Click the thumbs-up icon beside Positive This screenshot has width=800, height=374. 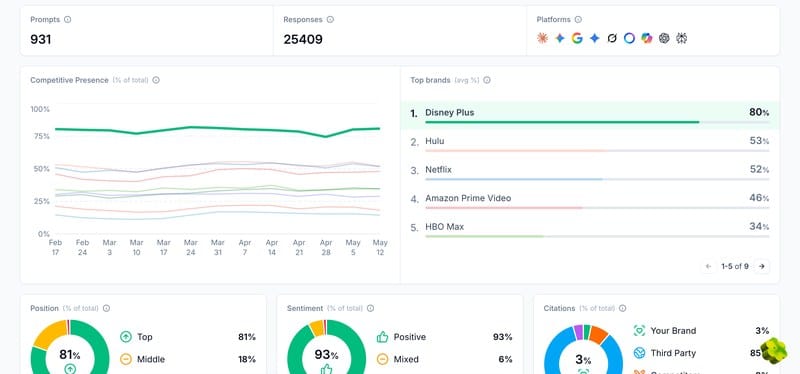[383, 337]
